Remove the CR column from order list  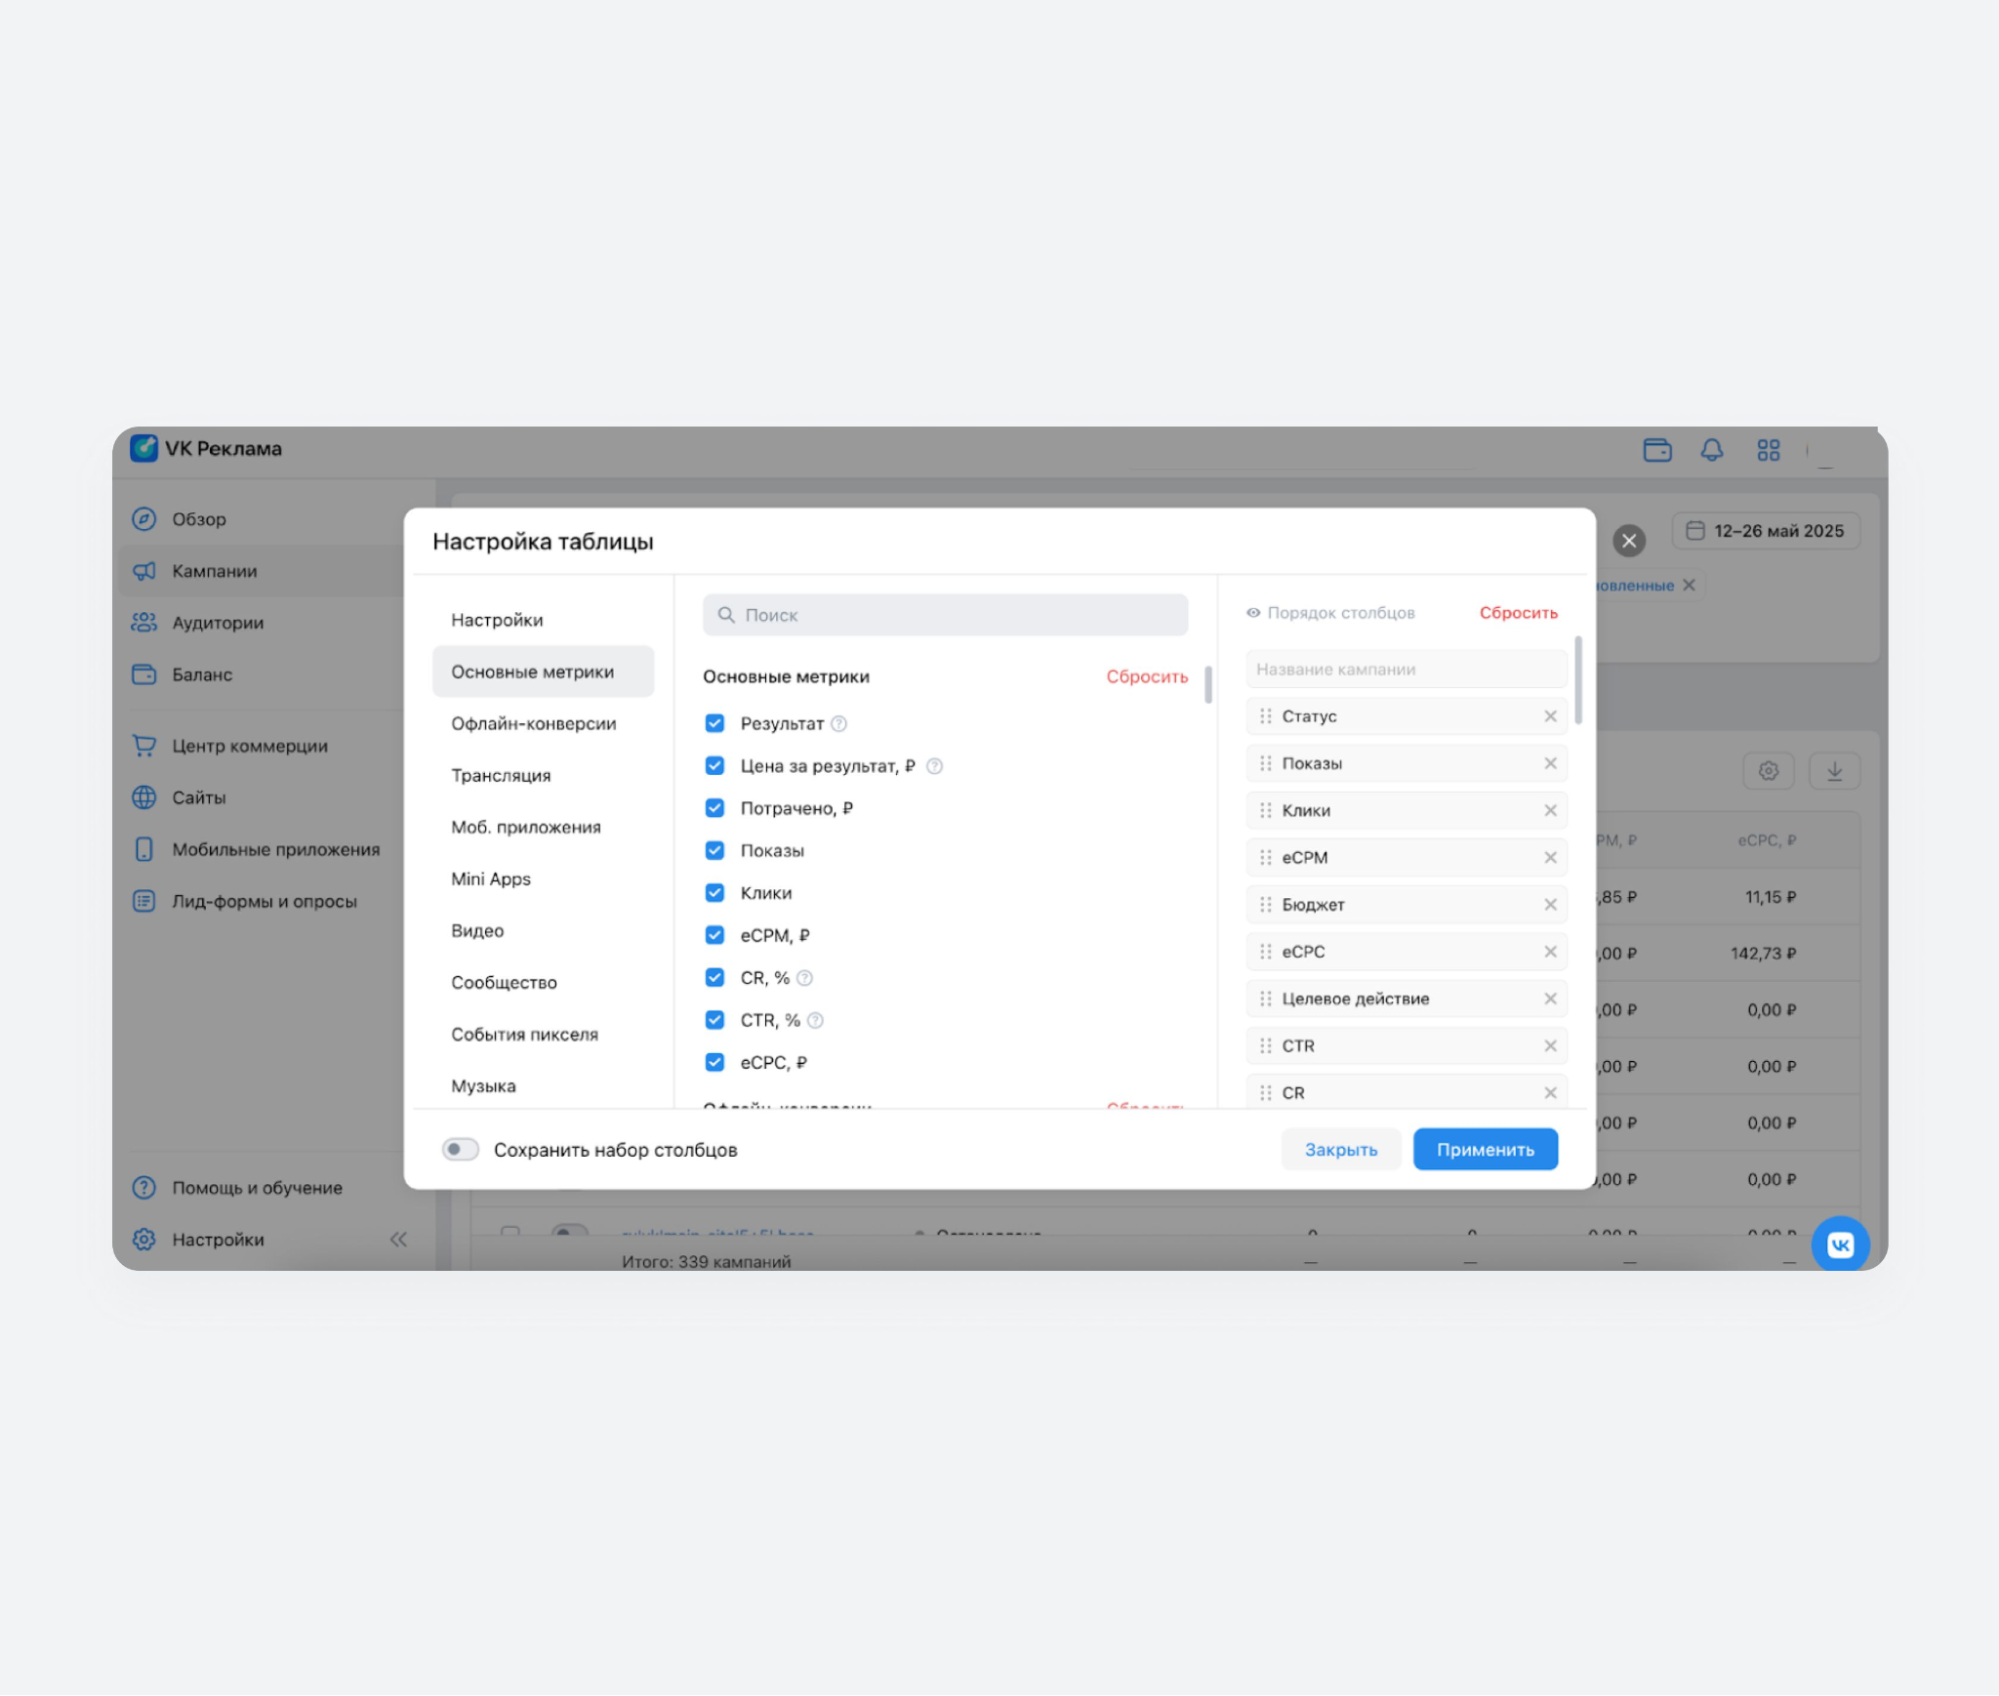(1550, 1092)
